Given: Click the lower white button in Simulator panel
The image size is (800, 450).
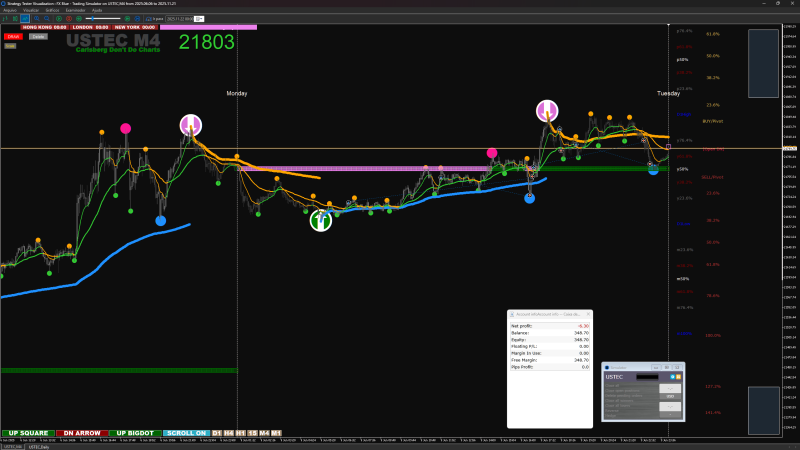Looking at the screenshot, I should [670, 407].
